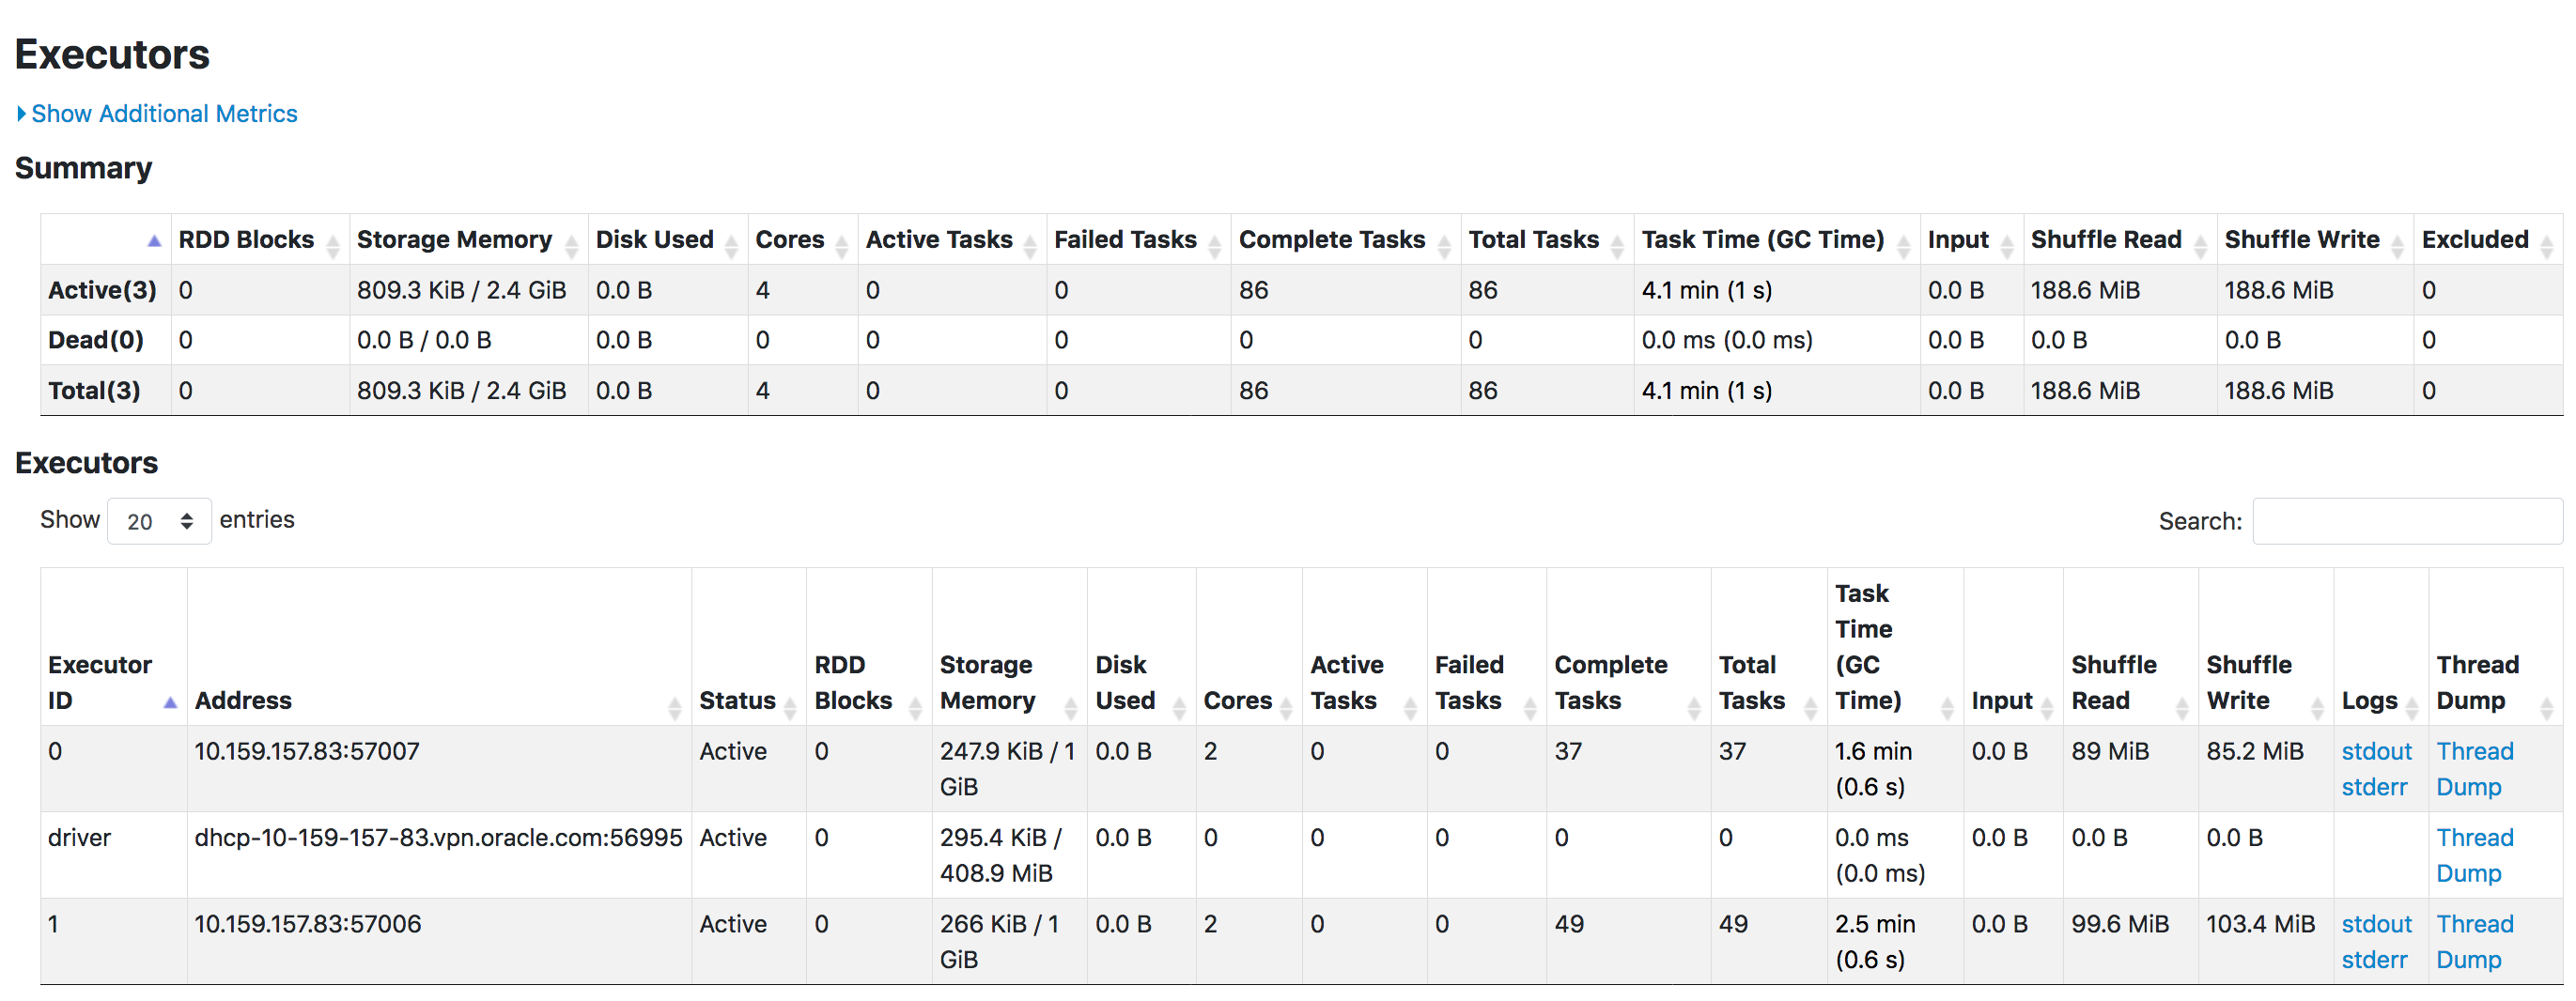This screenshot has height=1001, width=2576.
Task: Expand Show Additional Metrics
Action: [157, 114]
